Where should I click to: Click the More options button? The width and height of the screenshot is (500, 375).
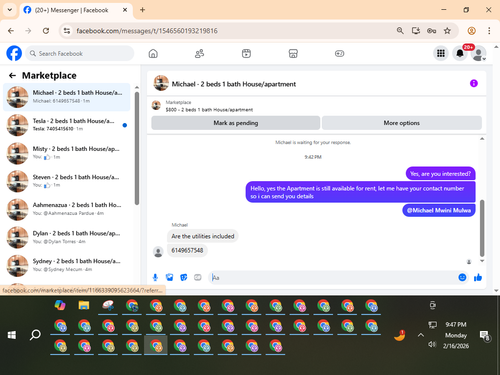[402, 123]
